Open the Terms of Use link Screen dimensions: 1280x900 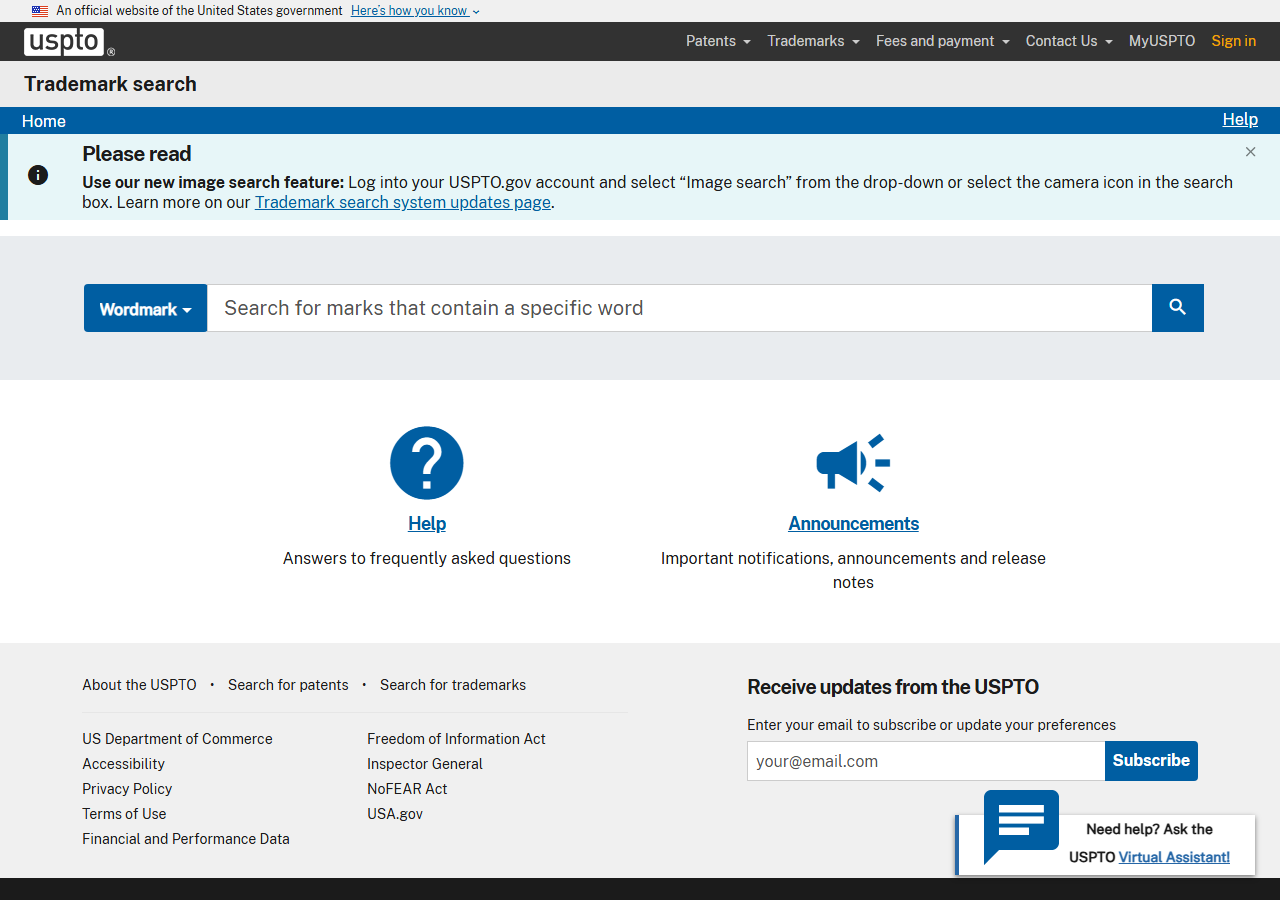coord(124,814)
